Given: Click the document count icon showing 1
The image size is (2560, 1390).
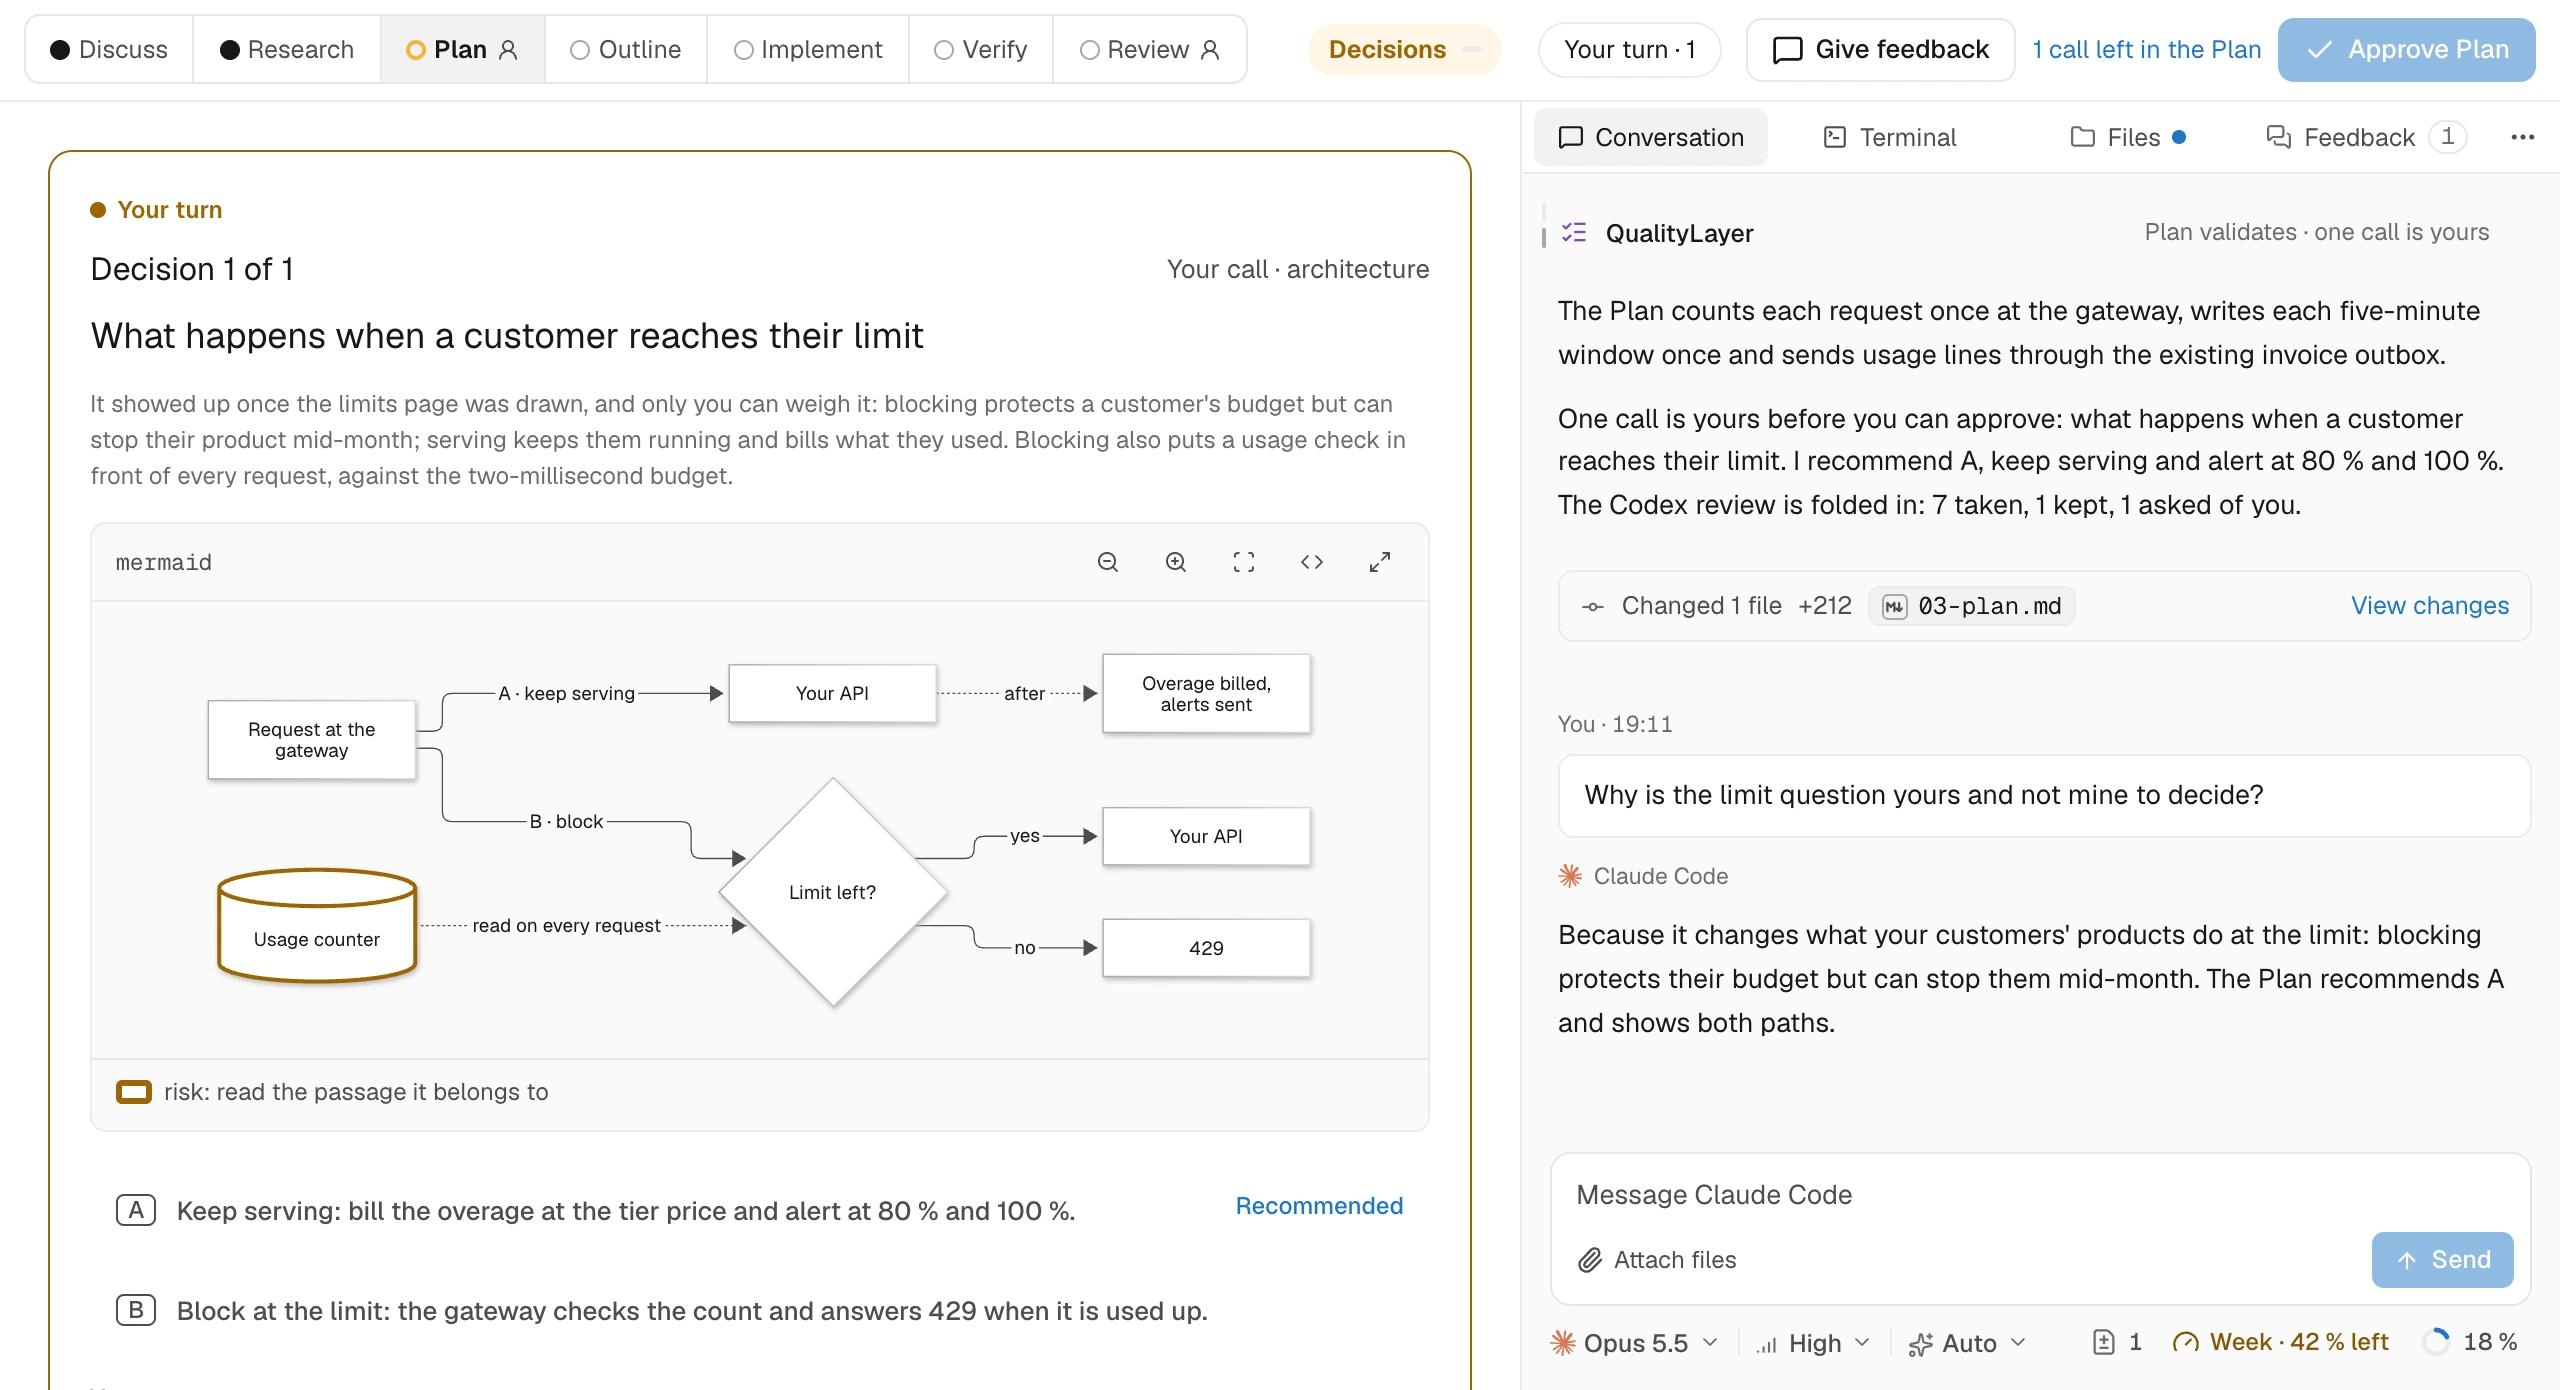Looking at the screenshot, I should click(2104, 1342).
